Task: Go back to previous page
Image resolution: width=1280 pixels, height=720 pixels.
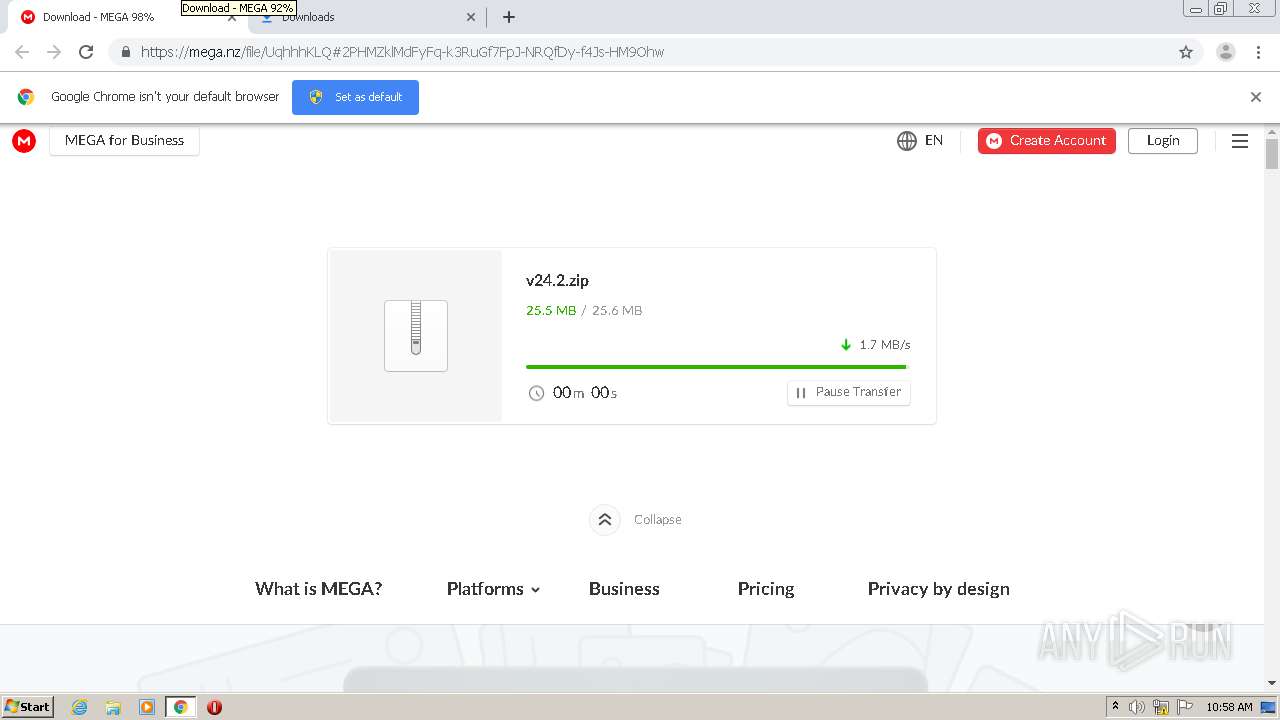Action: (x=22, y=52)
